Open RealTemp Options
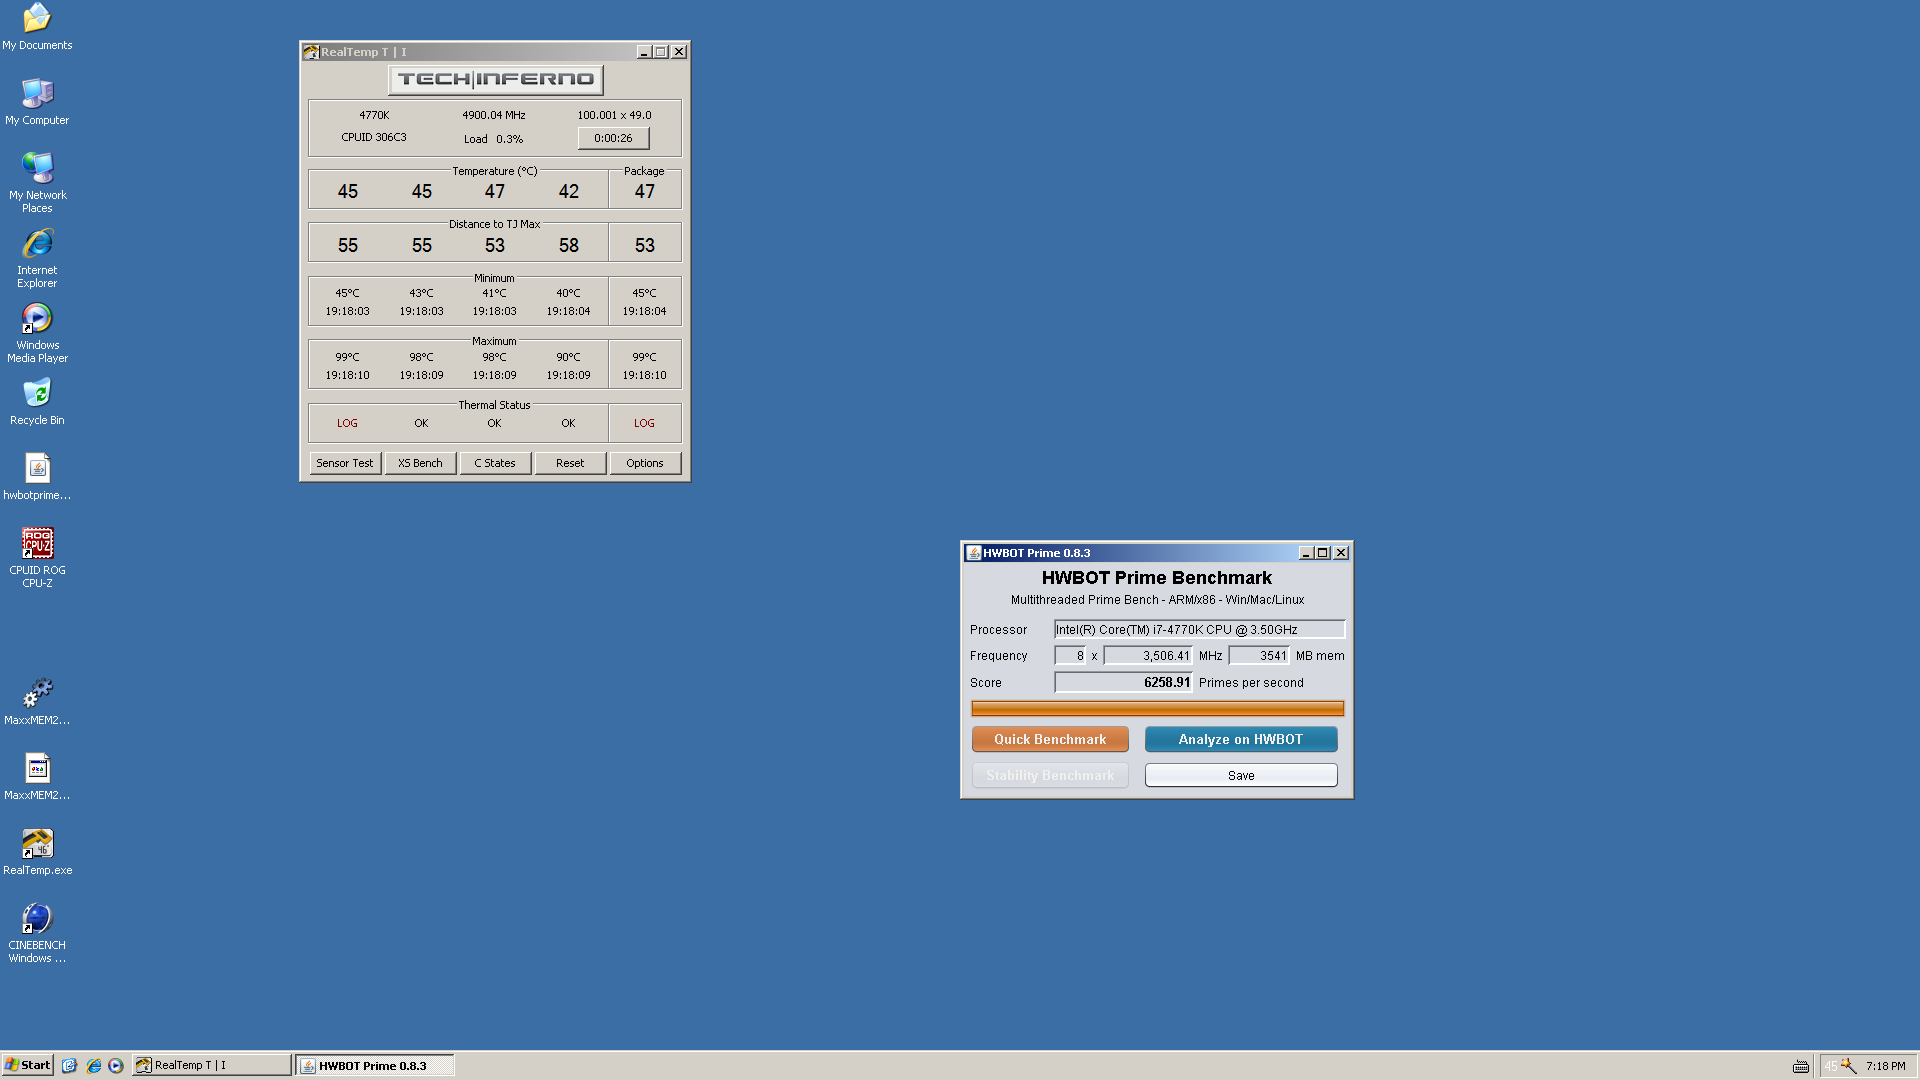Image resolution: width=1920 pixels, height=1080 pixels. [x=645, y=463]
